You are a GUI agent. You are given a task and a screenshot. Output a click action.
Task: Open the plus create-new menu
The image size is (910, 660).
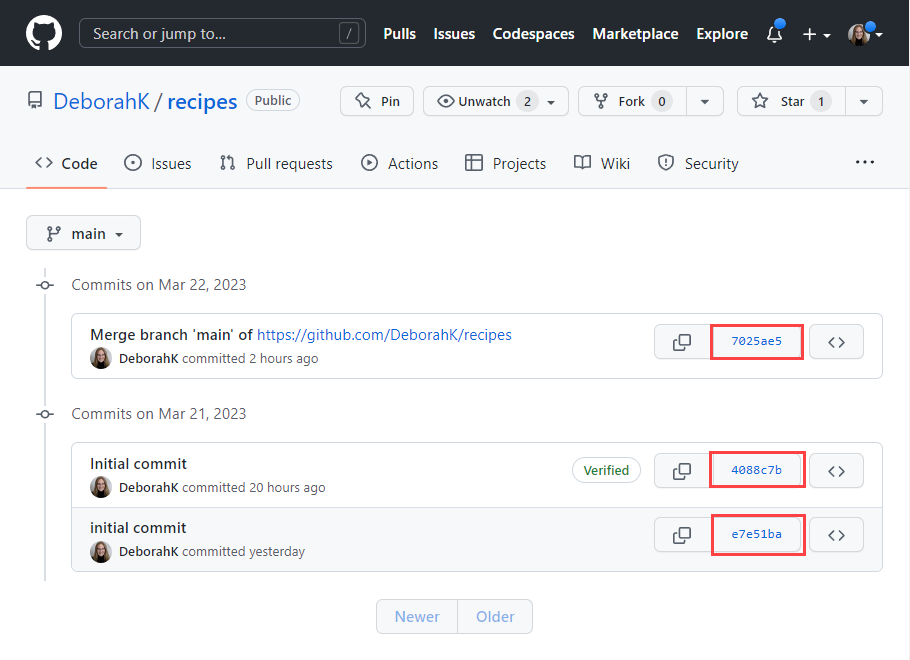(x=816, y=34)
